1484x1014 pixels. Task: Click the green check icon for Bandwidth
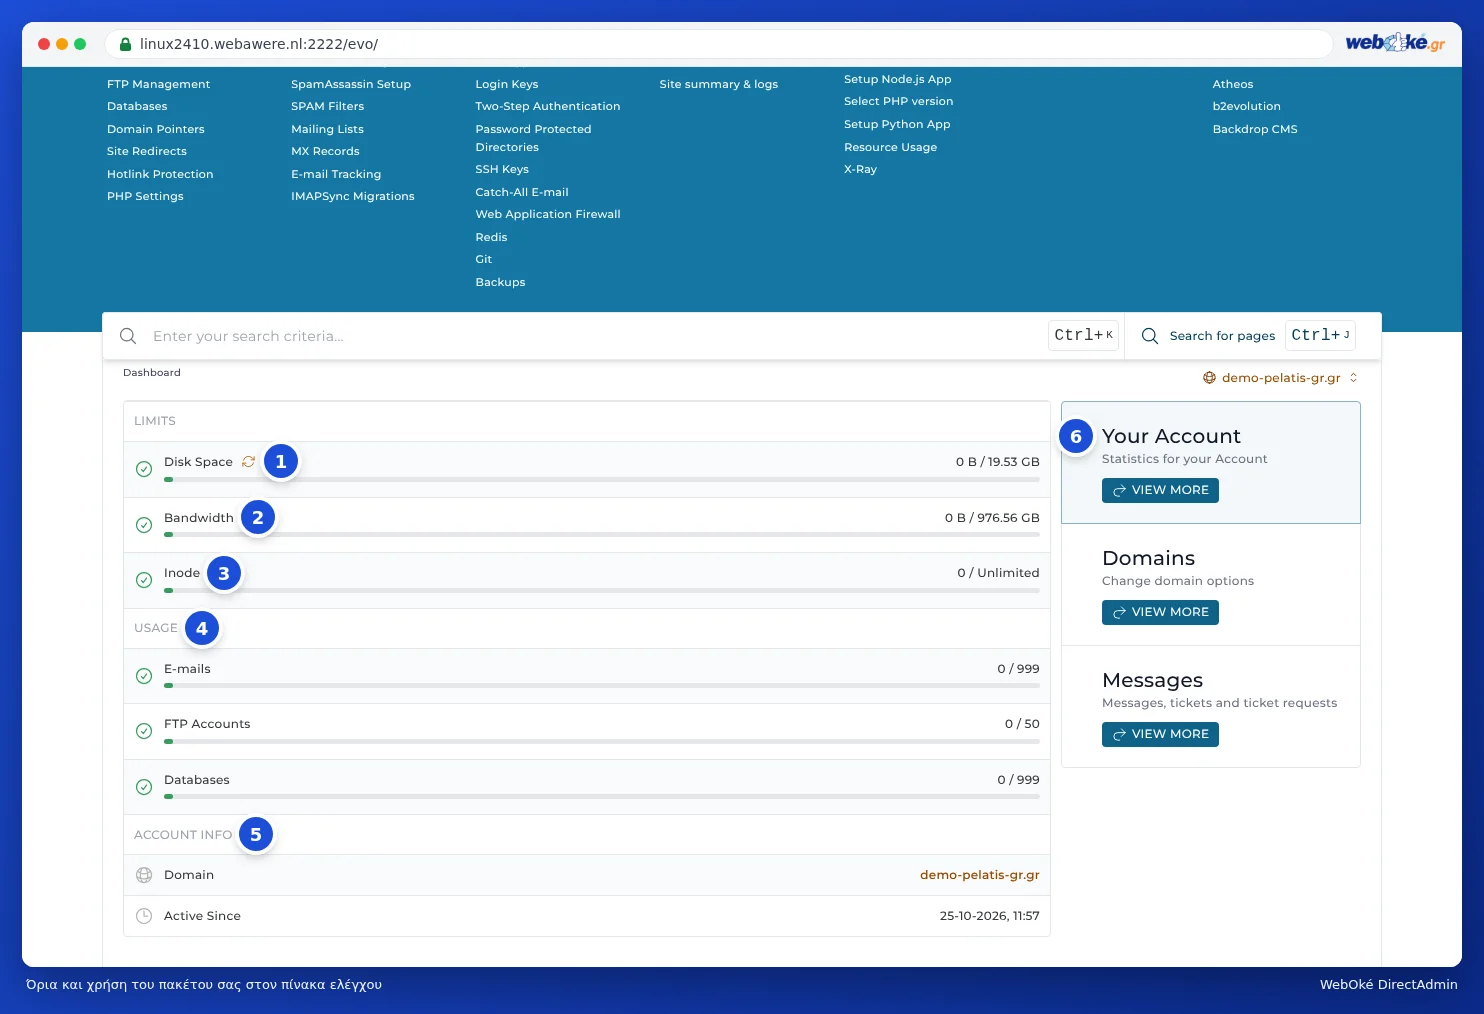click(x=144, y=525)
